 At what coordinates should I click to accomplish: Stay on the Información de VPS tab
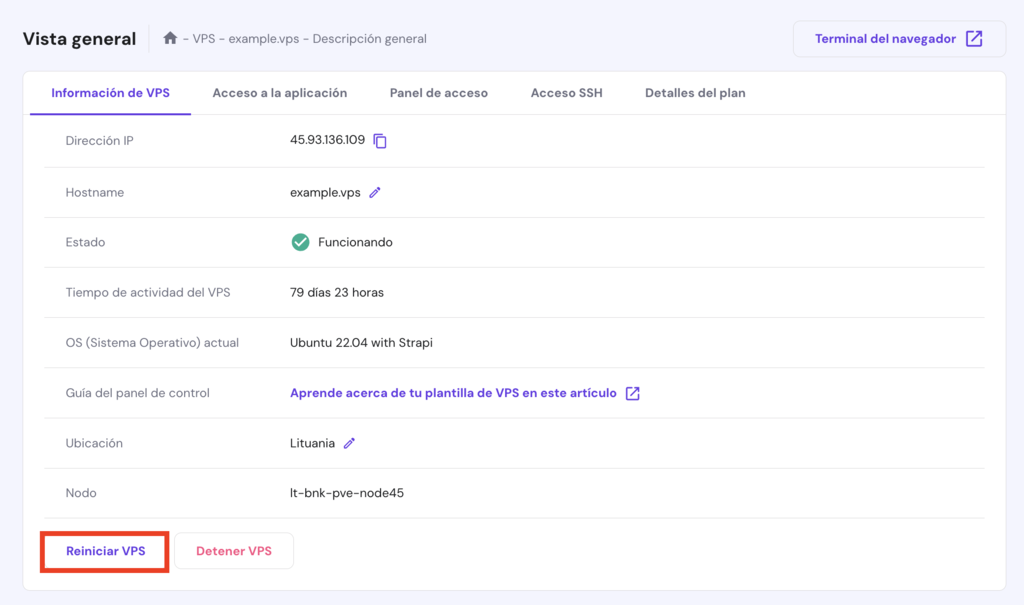113,92
